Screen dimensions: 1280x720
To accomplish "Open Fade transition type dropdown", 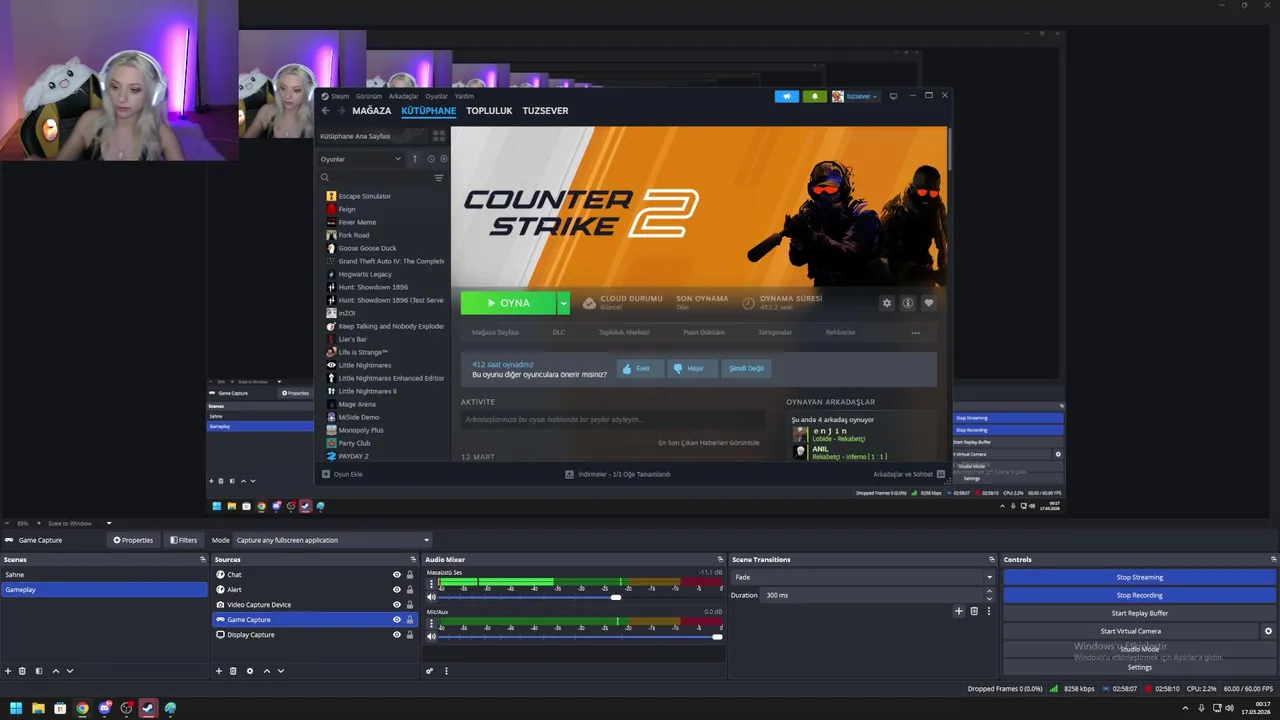I will pyautogui.click(x=864, y=577).
